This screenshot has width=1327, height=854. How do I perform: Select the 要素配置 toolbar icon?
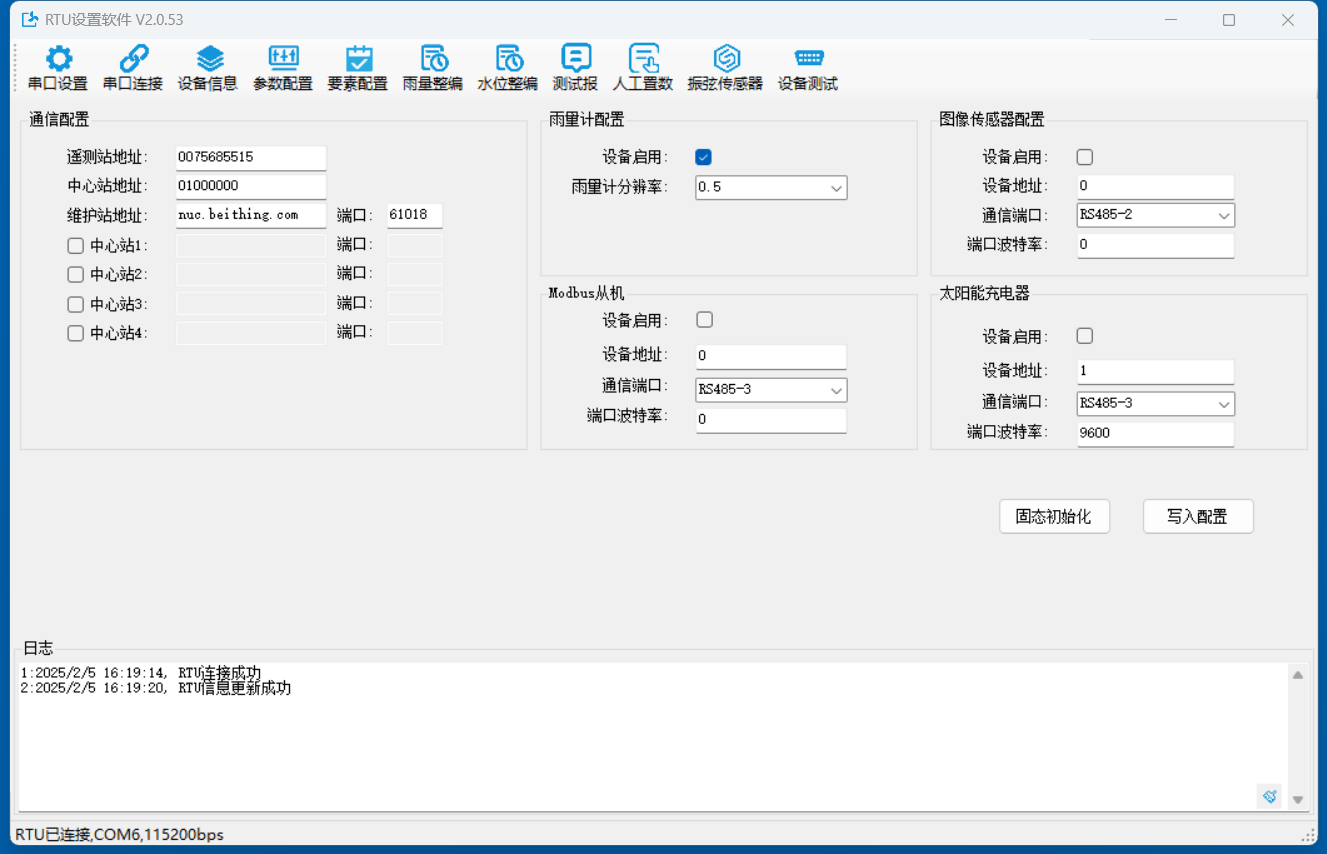(x=358, y=59)
